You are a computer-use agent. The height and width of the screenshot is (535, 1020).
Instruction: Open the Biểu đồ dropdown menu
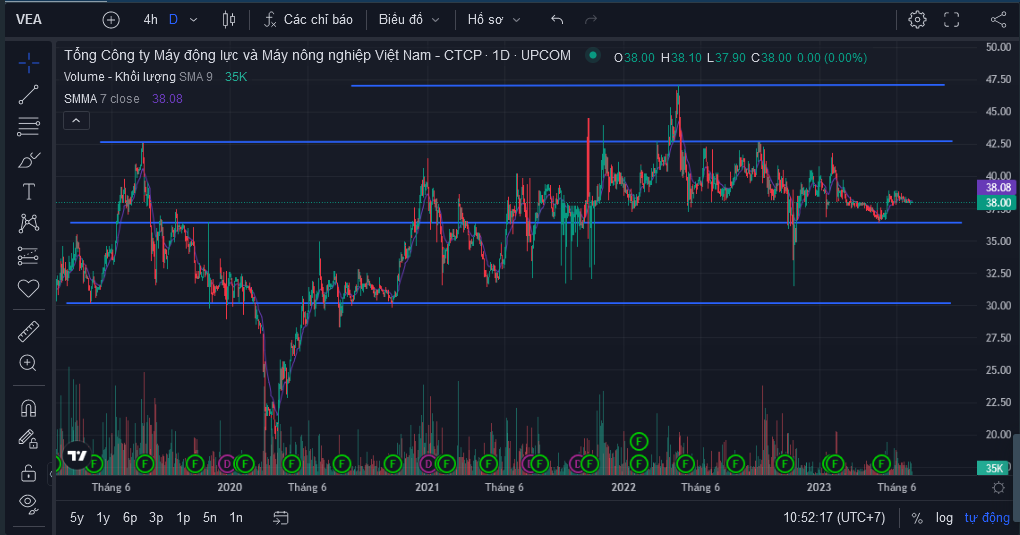[x=409, y=20]
